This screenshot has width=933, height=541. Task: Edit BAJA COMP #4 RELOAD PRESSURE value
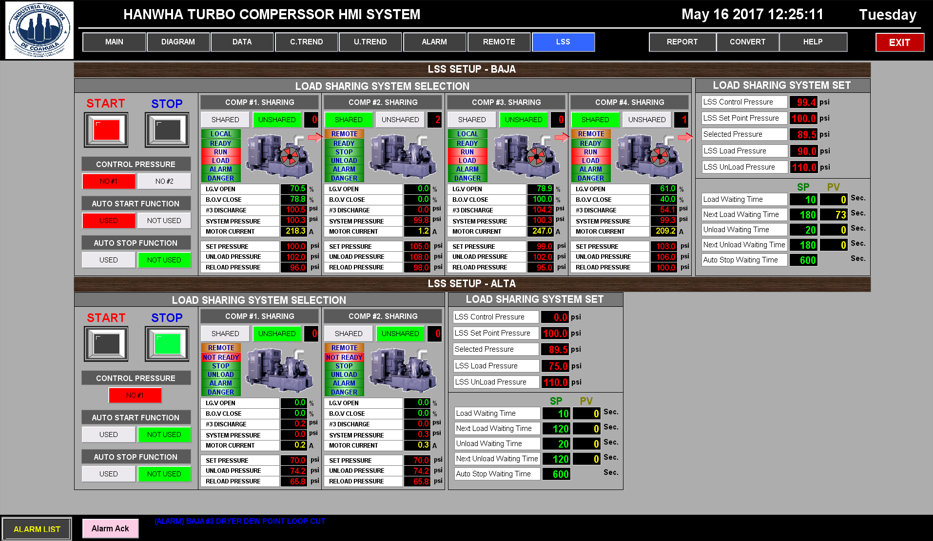663,268
